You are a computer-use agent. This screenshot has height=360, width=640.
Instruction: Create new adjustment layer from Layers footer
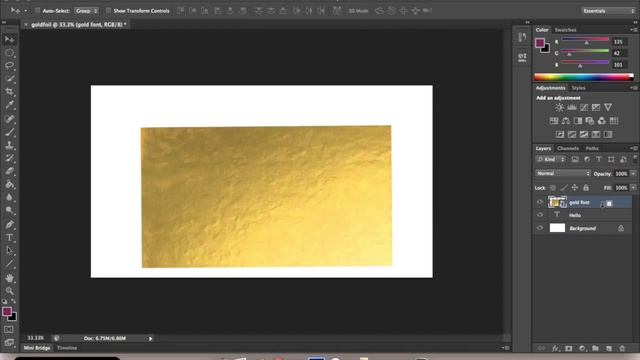pyautogui.click(x=582, y=349)
